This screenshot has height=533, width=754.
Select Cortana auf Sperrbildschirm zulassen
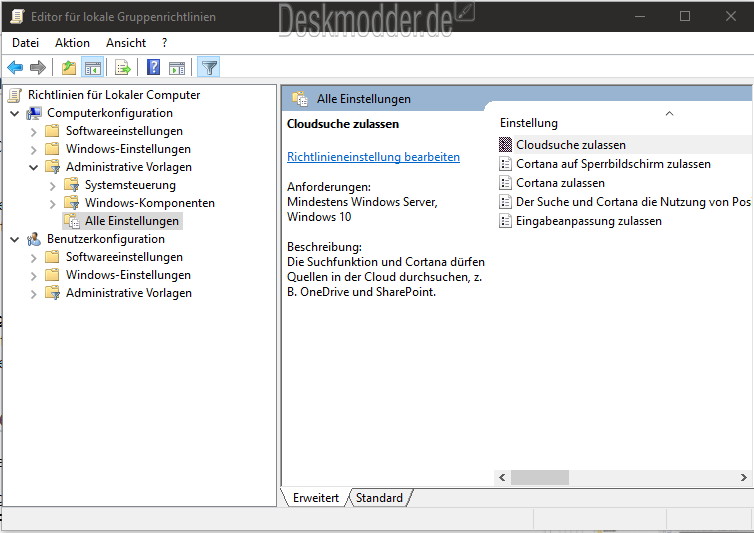pyautogui.click(x=613, y=164)
